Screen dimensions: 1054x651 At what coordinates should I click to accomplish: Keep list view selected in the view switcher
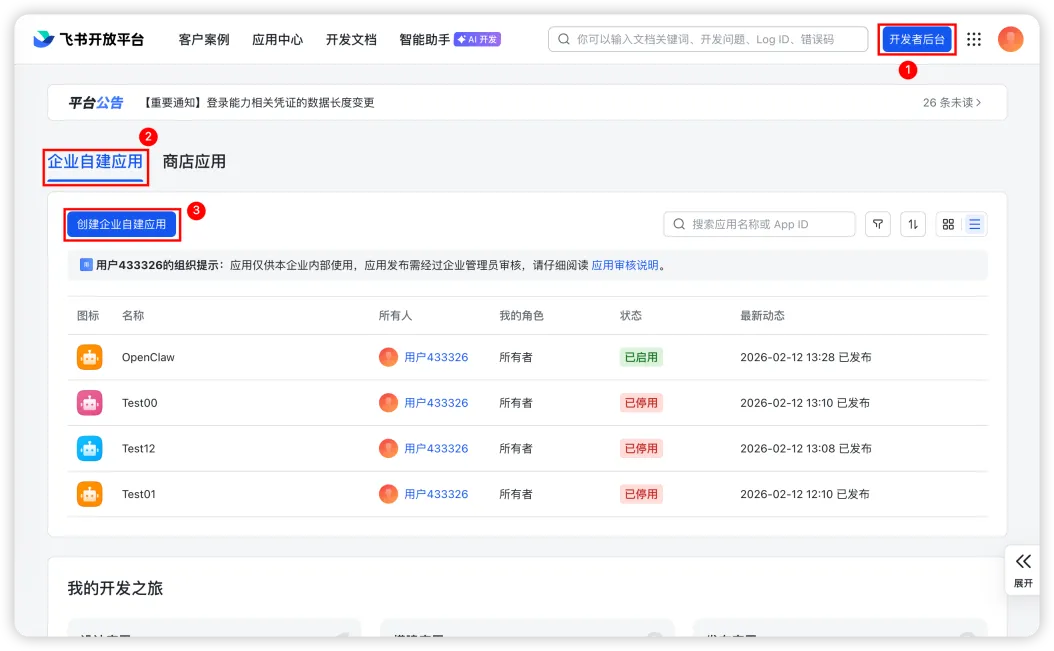tap(974, 224)
